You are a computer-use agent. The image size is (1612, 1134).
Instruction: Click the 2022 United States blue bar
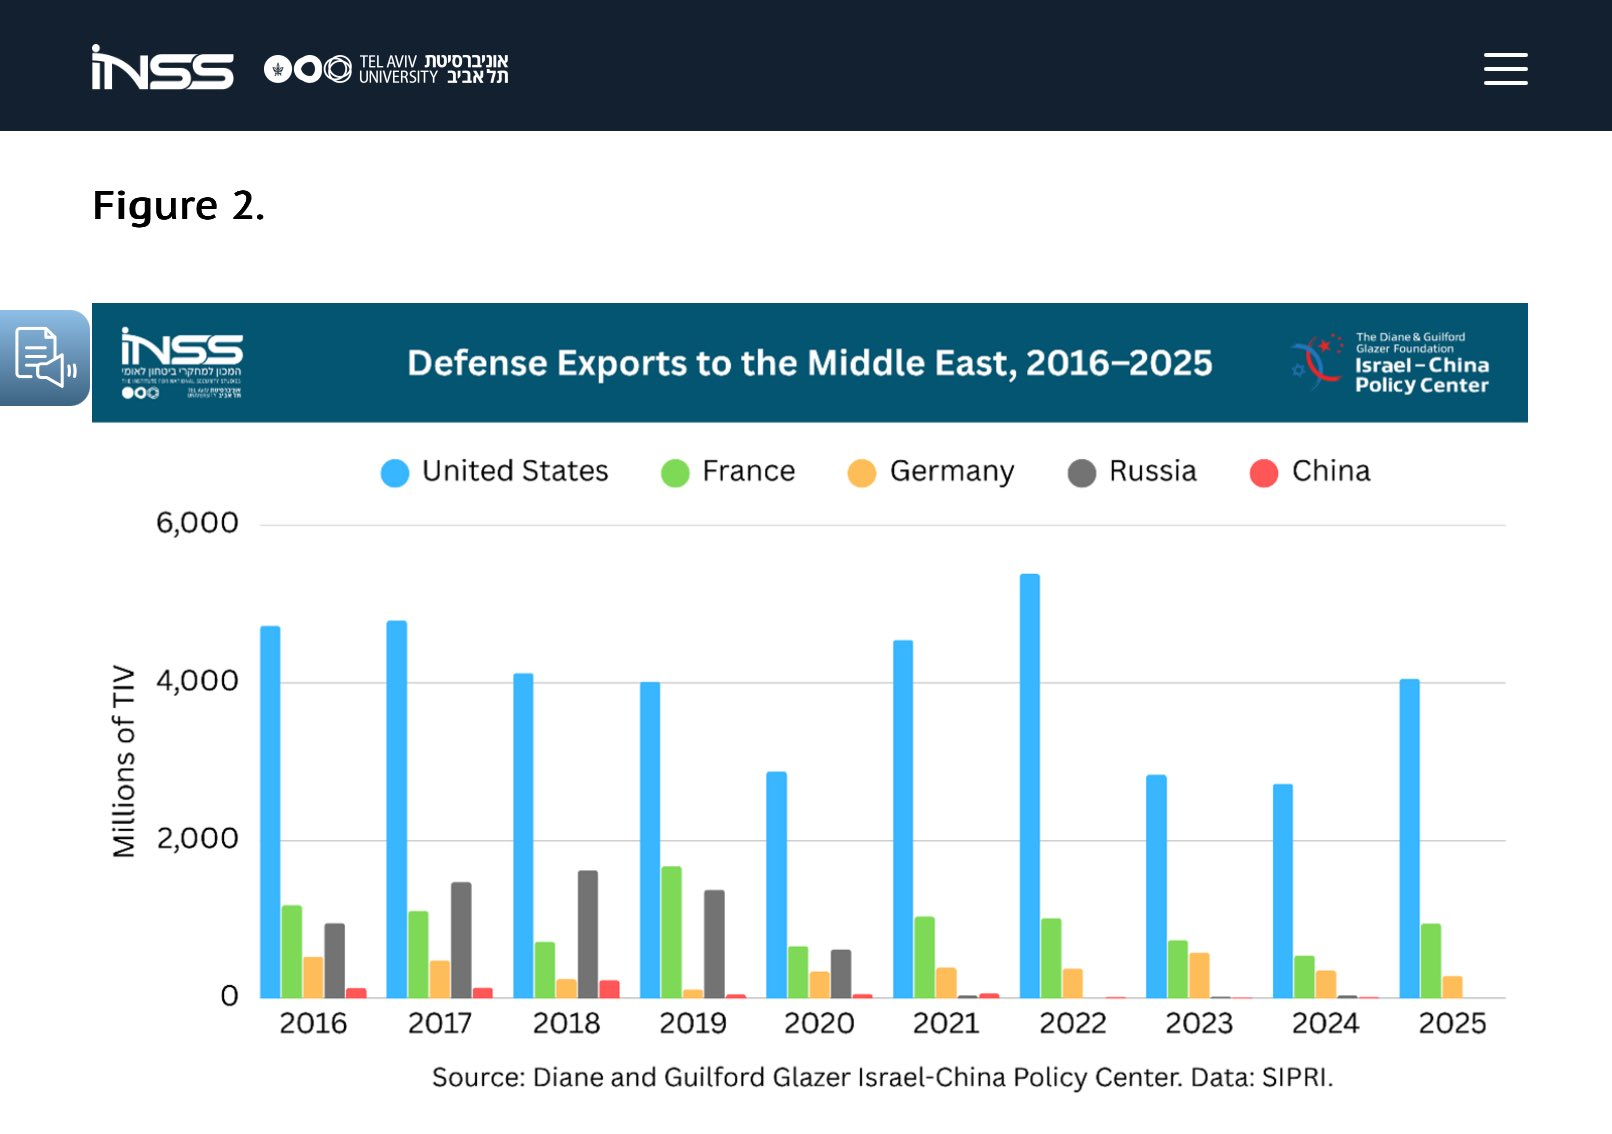[x=1030, y=786]
